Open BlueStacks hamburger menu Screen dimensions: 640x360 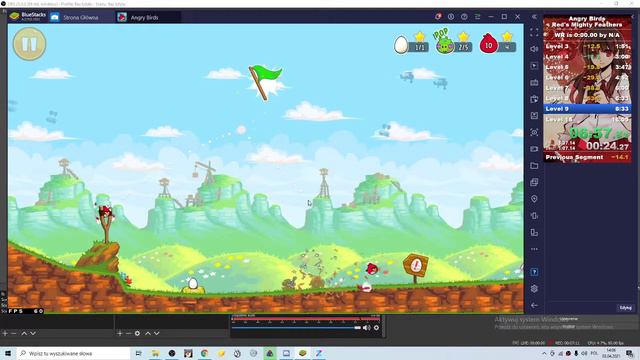pos(477,17)
